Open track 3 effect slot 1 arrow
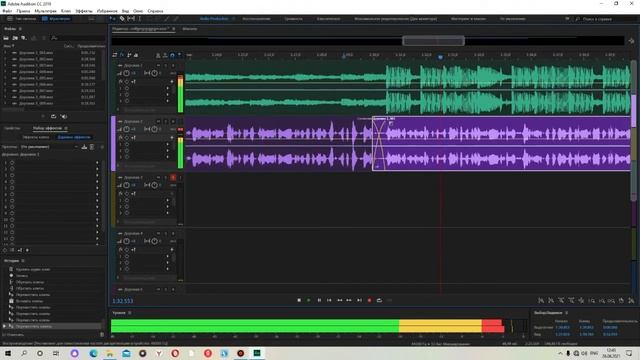Image resolution: width=640 pixels, height=360 pixels. [x=167, y=200]
